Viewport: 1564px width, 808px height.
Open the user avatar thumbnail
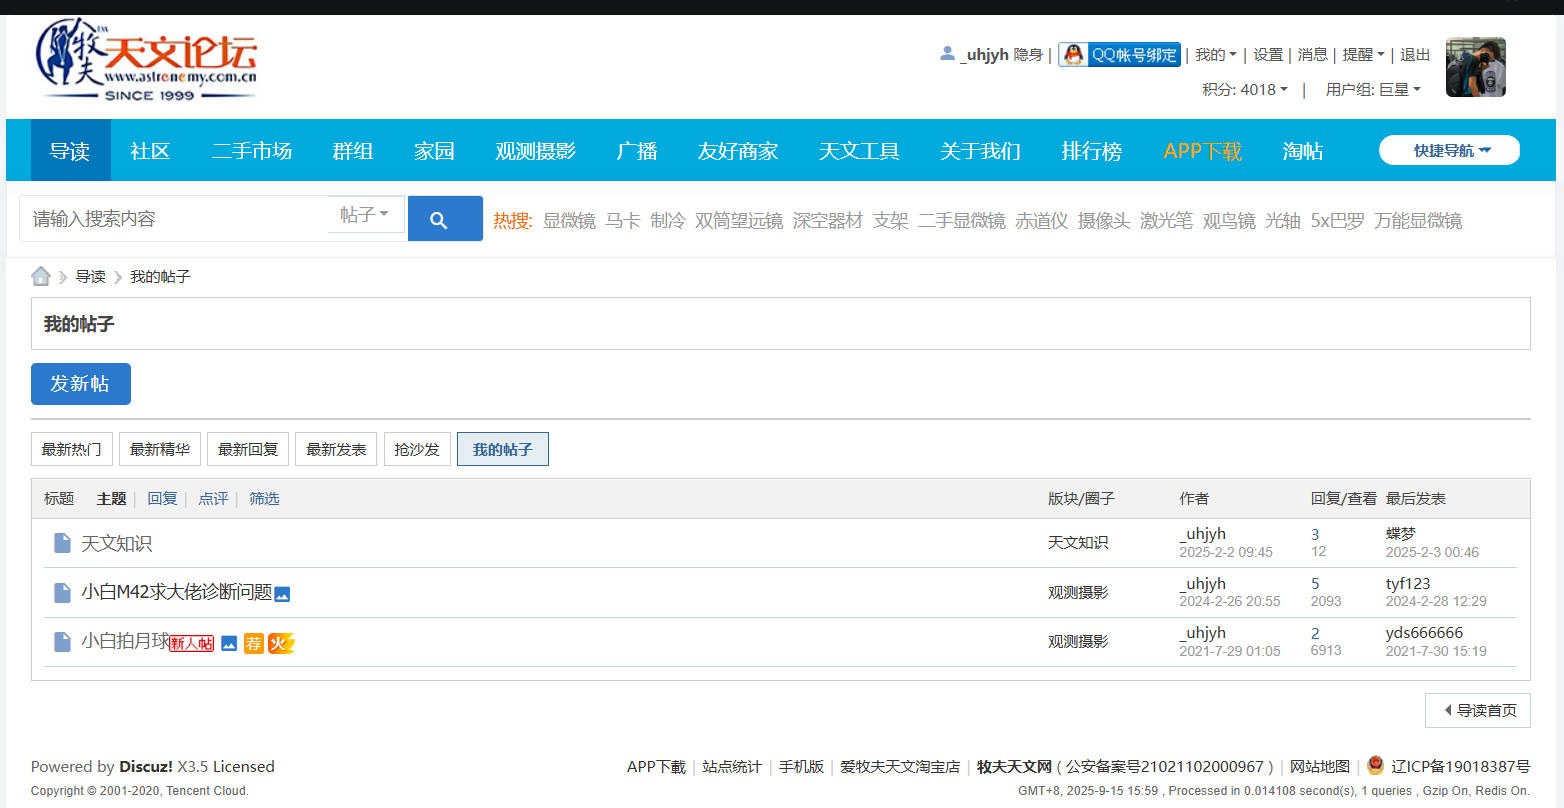1476,67
